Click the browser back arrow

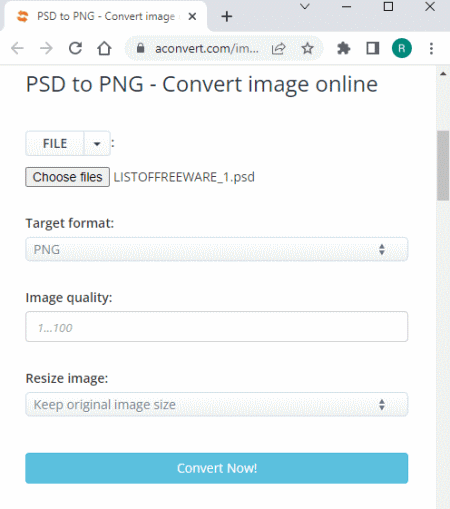(x=17, y=49)
